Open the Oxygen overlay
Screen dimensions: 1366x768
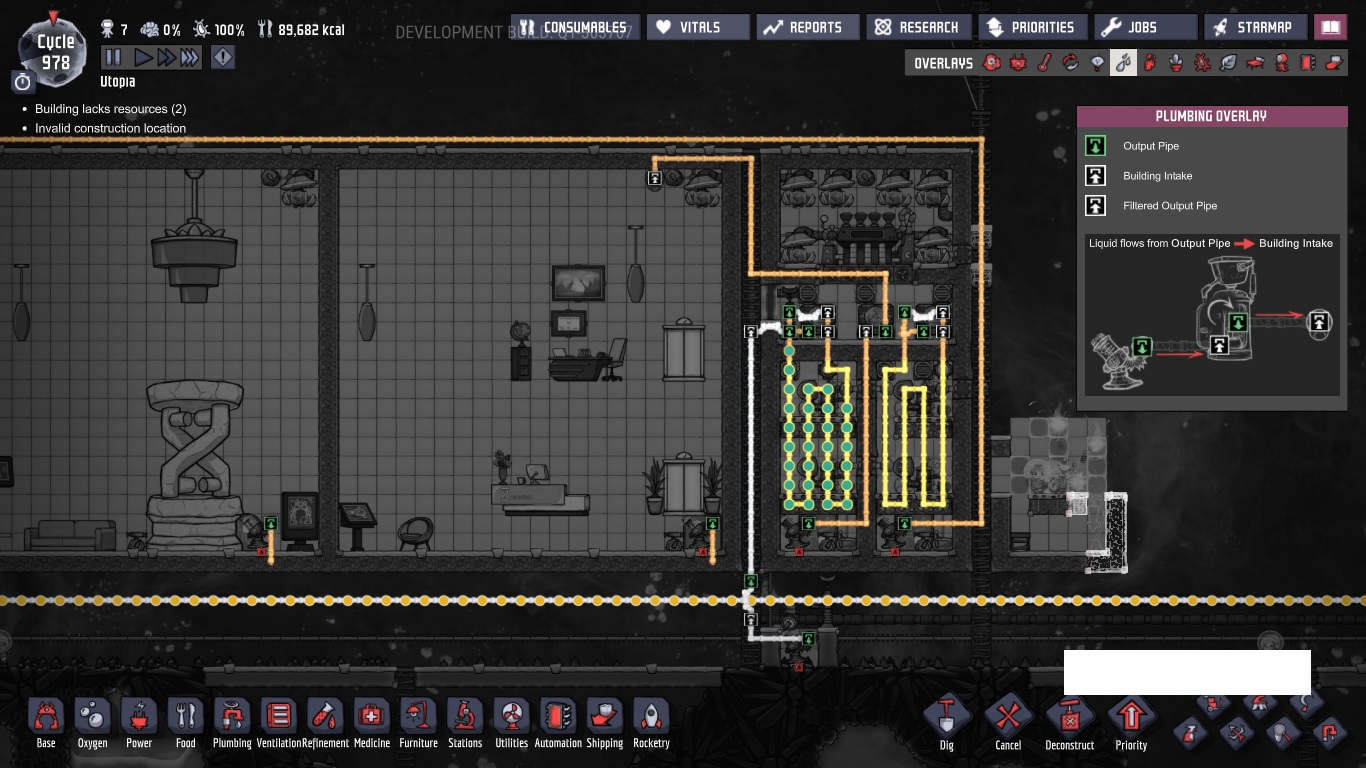pyautogui.click(x=992, y=63)
